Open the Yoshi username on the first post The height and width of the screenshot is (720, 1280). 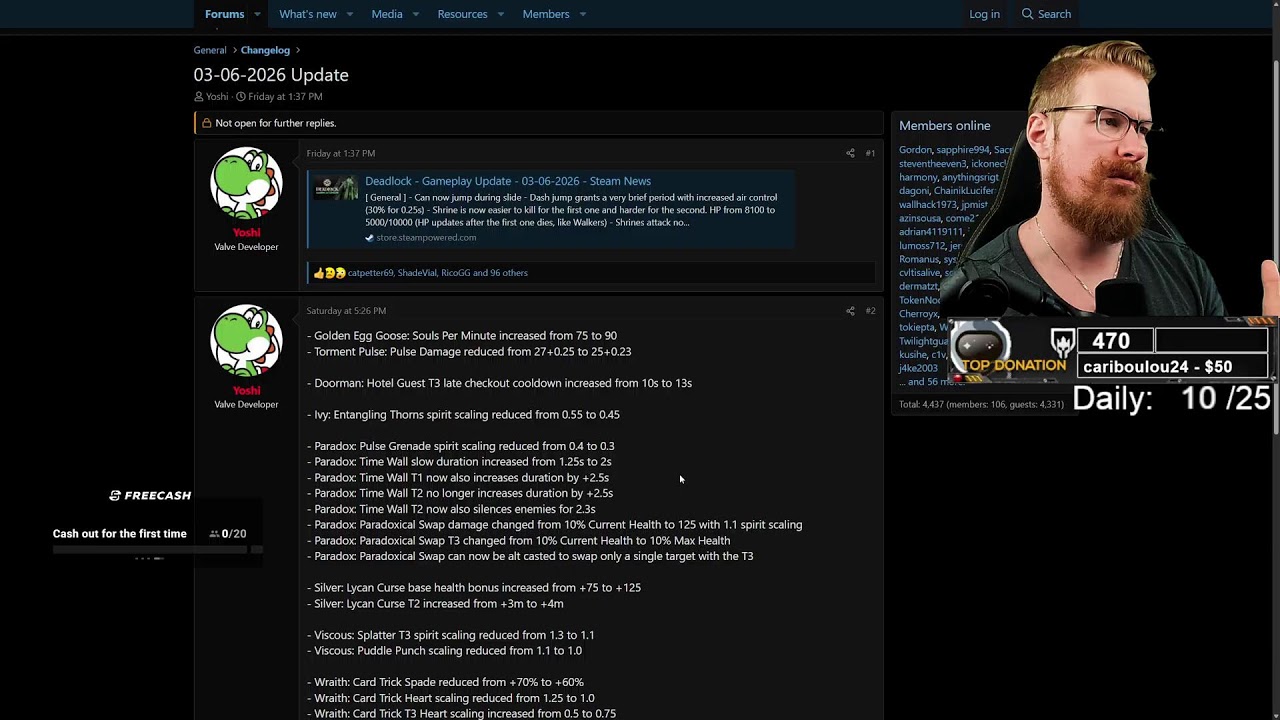(246, 232)
